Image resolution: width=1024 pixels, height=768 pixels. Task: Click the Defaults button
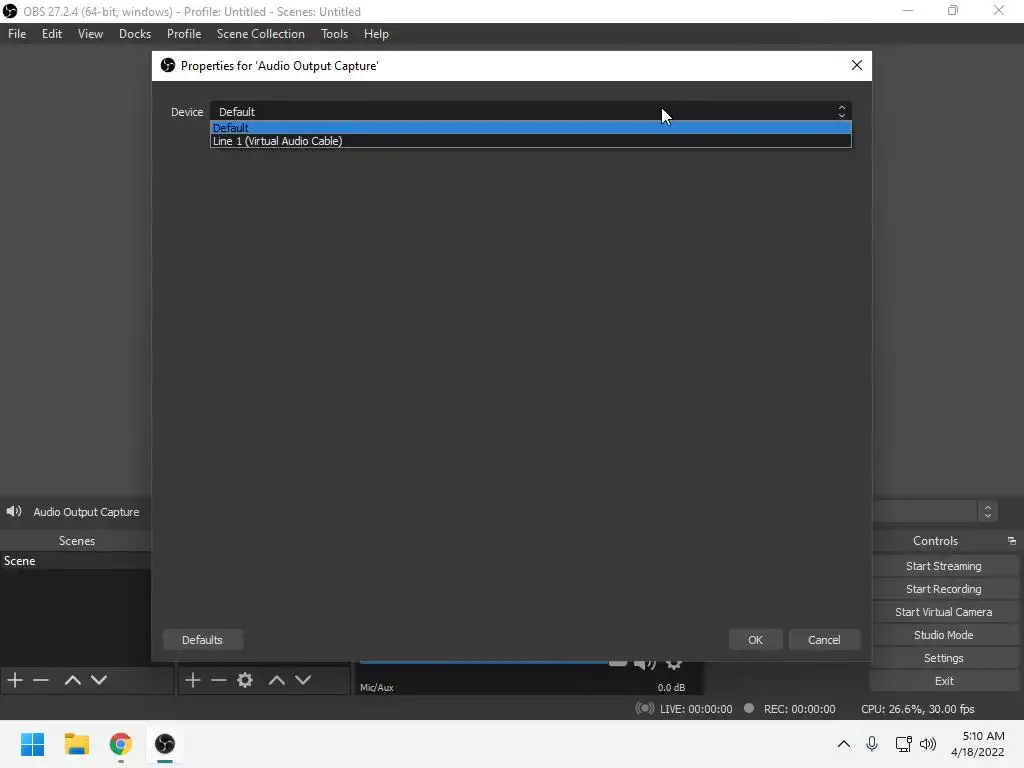point(202,640)
